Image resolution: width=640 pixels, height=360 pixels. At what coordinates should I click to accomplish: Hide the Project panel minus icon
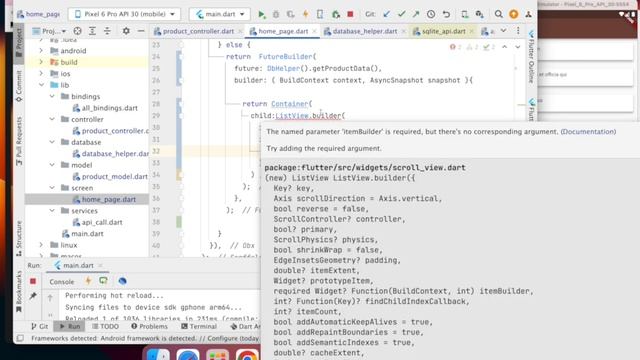[141, 31]
